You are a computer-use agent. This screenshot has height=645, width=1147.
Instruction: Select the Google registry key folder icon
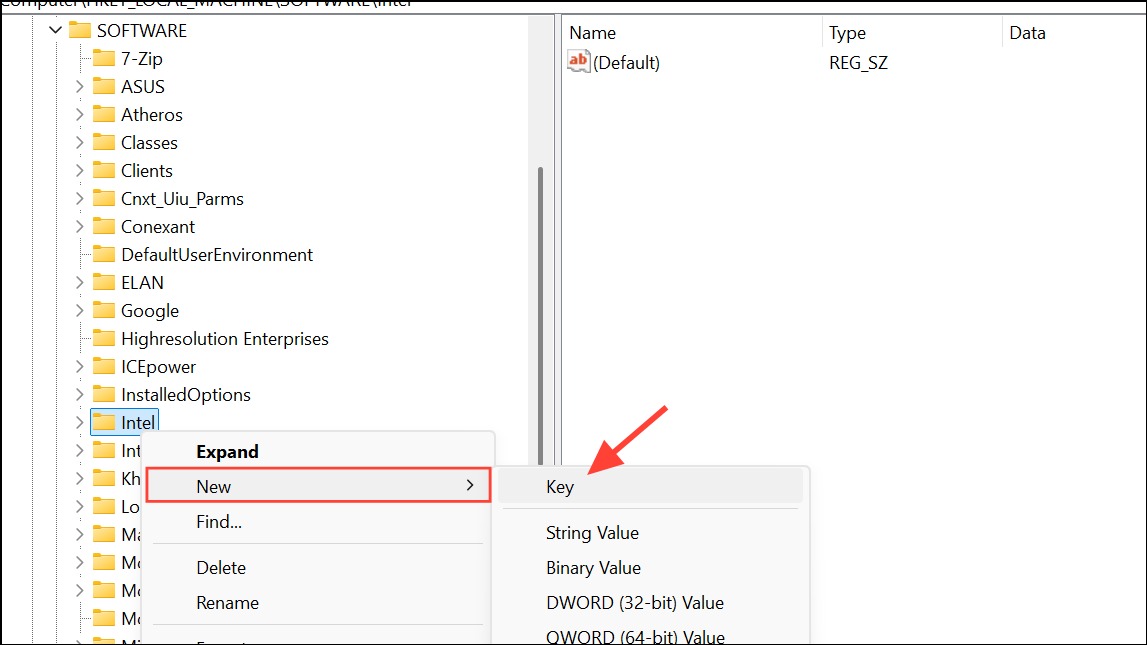(x=104, y=311)
